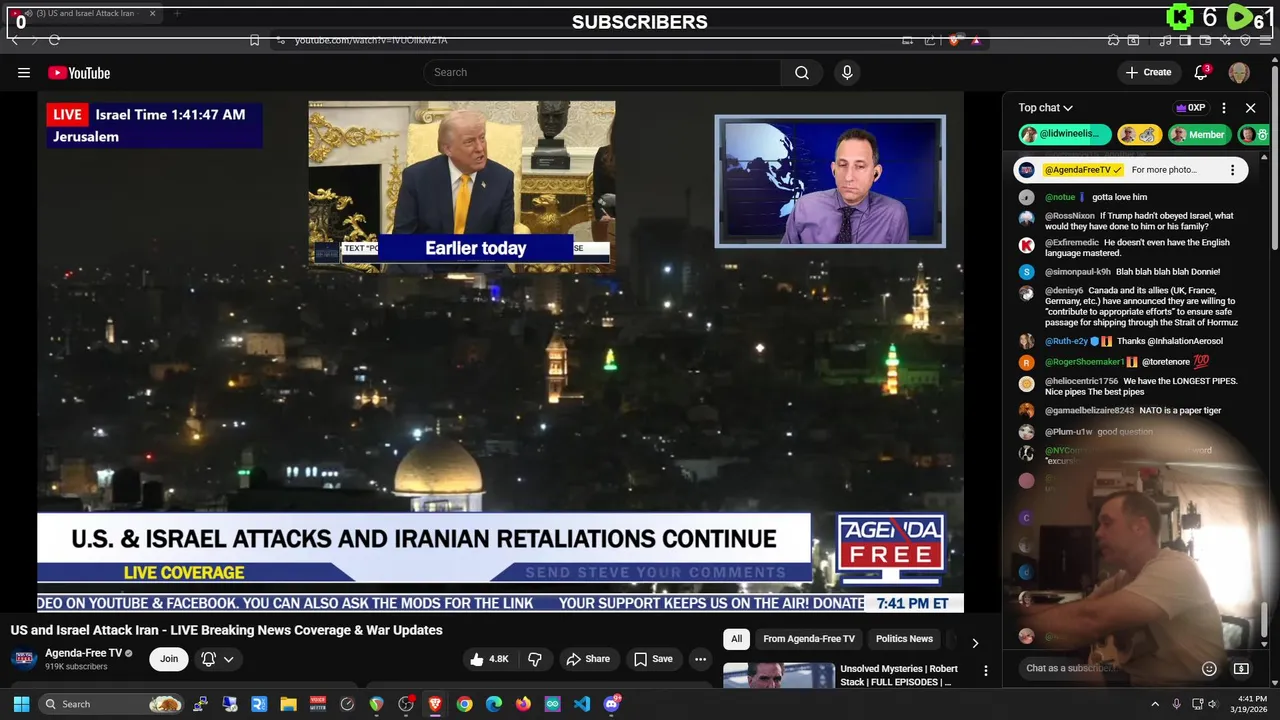Open the Unsolved Mysteries video thumbnail

[779, 675]
